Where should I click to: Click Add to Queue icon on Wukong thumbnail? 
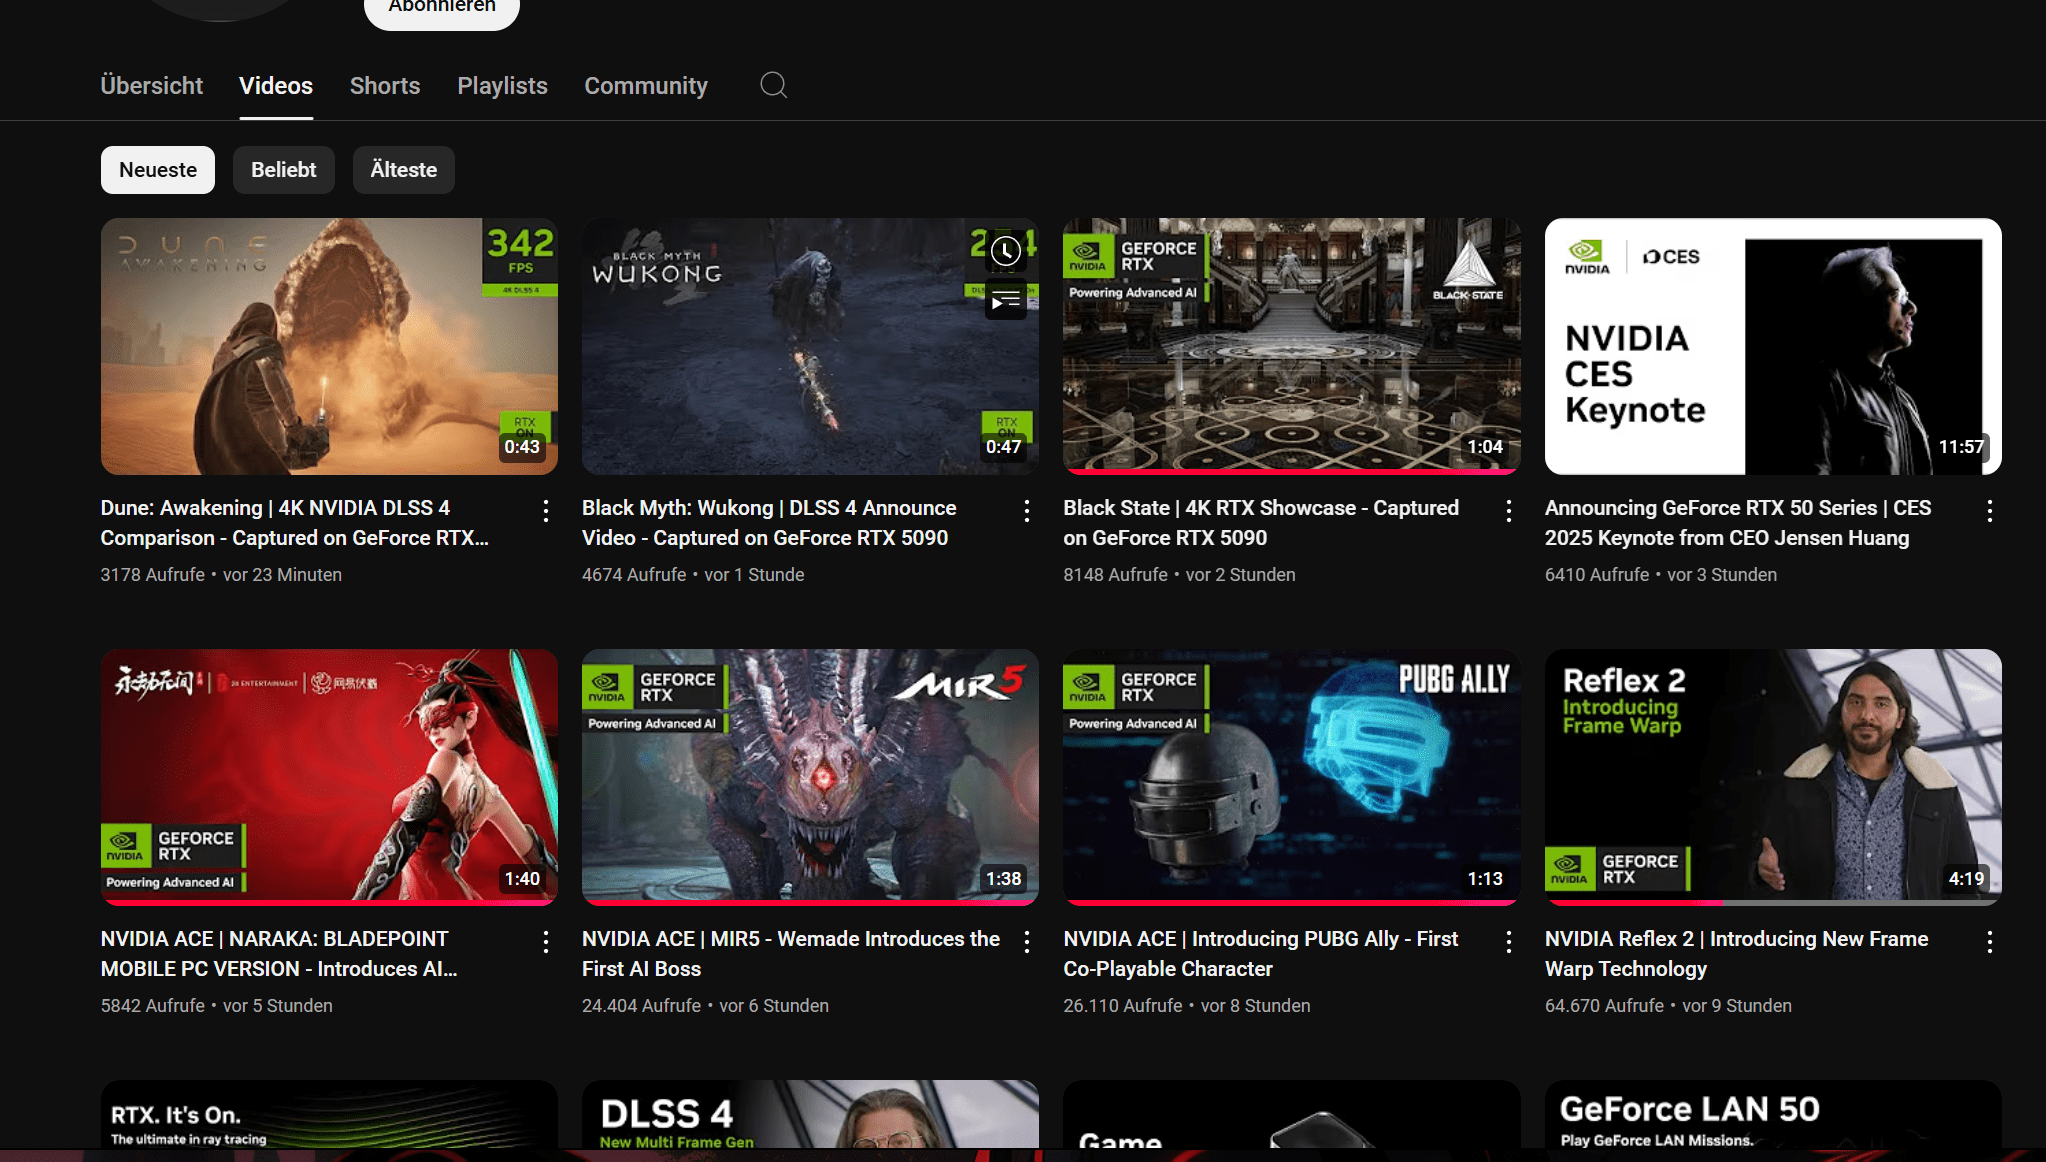click(1006, 300)
